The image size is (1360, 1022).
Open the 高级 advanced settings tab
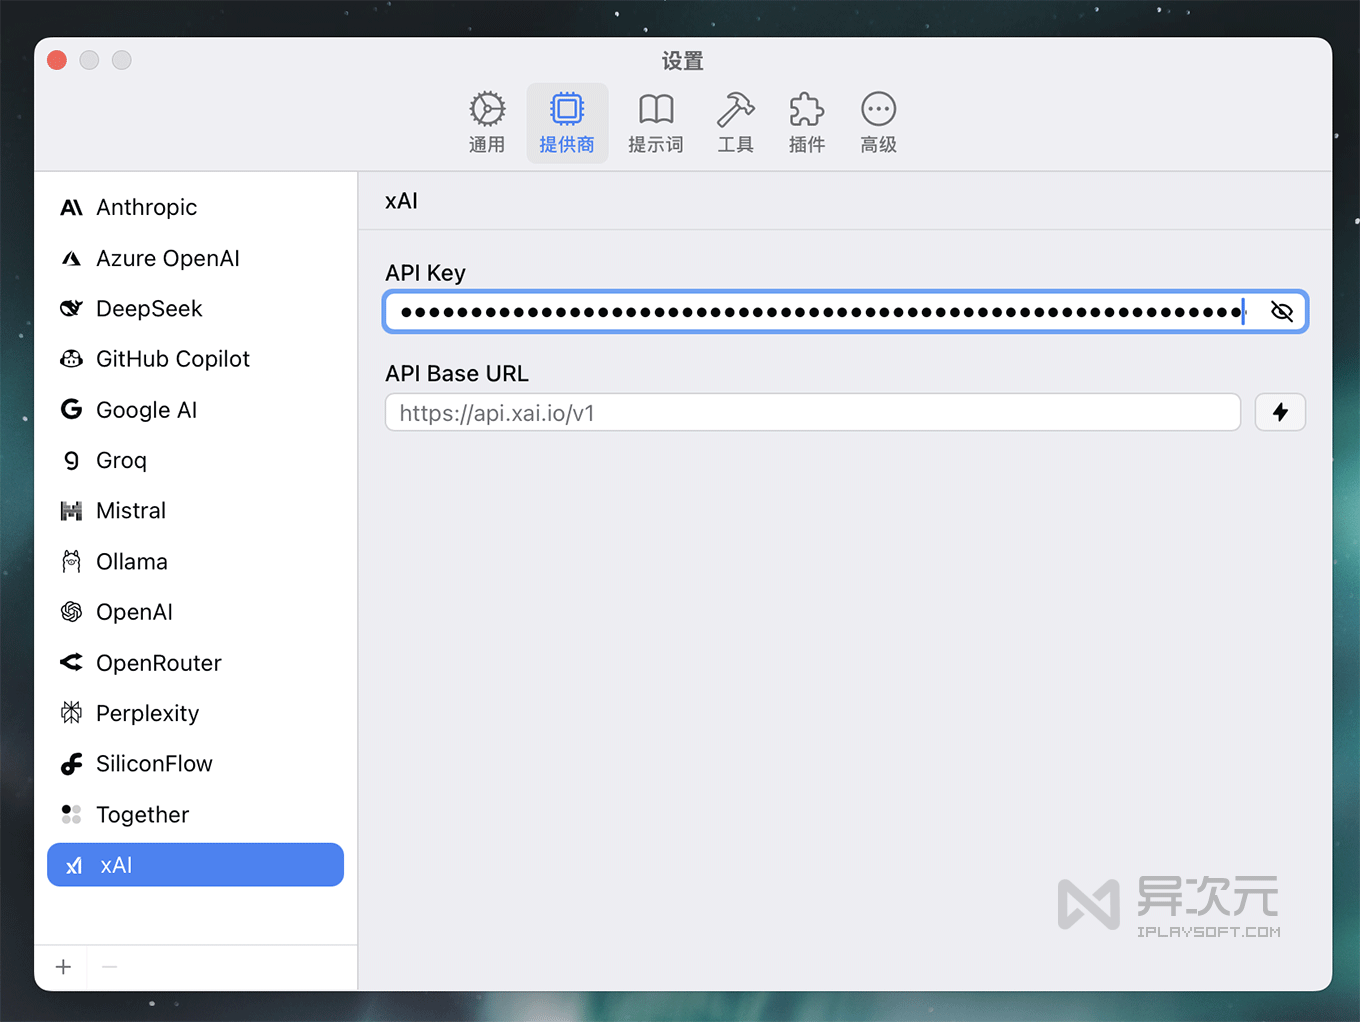pos(878,123)
